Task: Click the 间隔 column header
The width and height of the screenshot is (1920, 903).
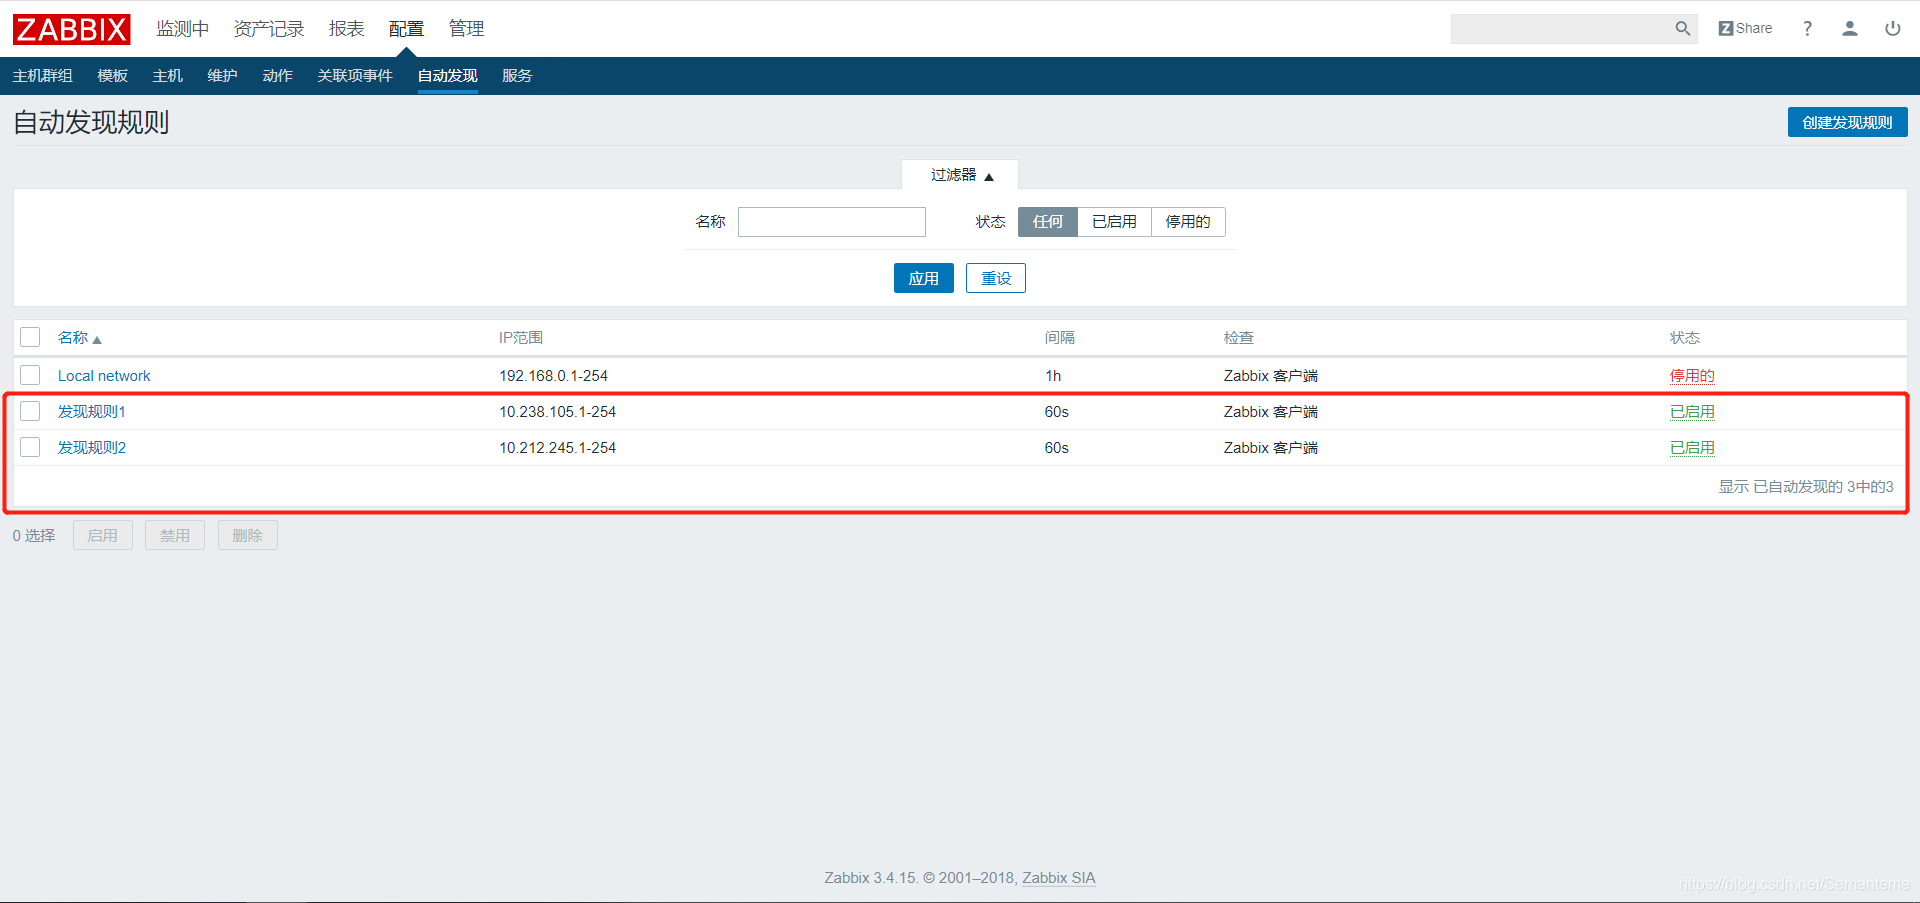Action: click(x=1060, y=338)
